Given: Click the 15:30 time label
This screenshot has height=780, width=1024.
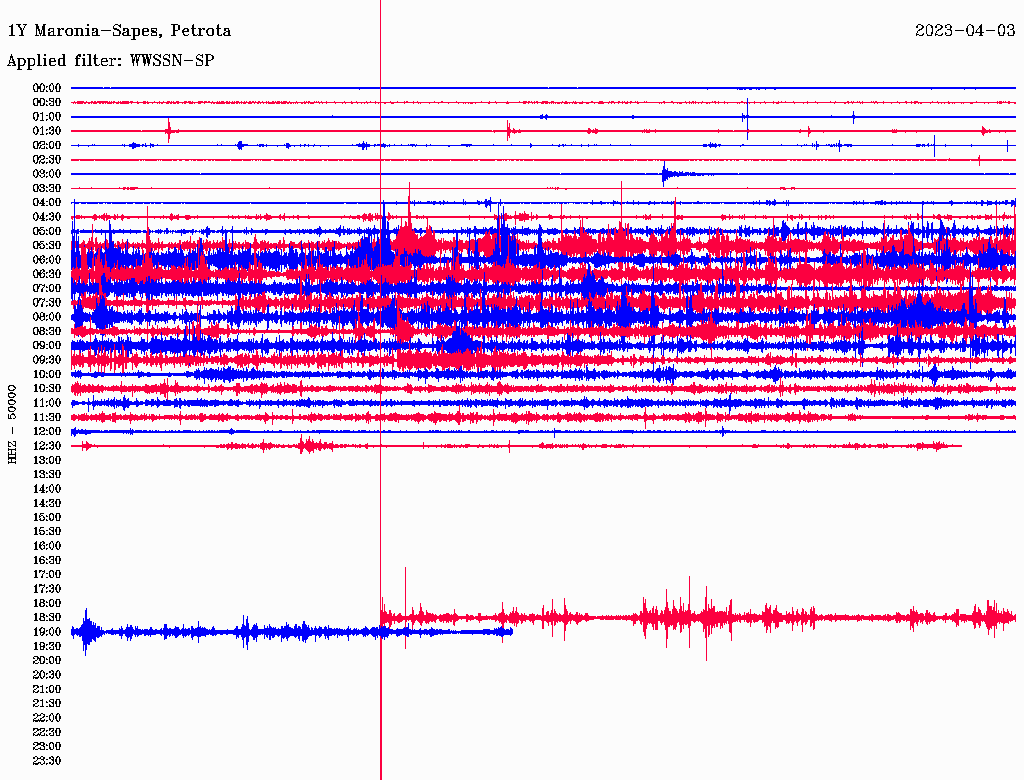Looking at the screenshot, I should pyautogui.click(x=47, y=532).
